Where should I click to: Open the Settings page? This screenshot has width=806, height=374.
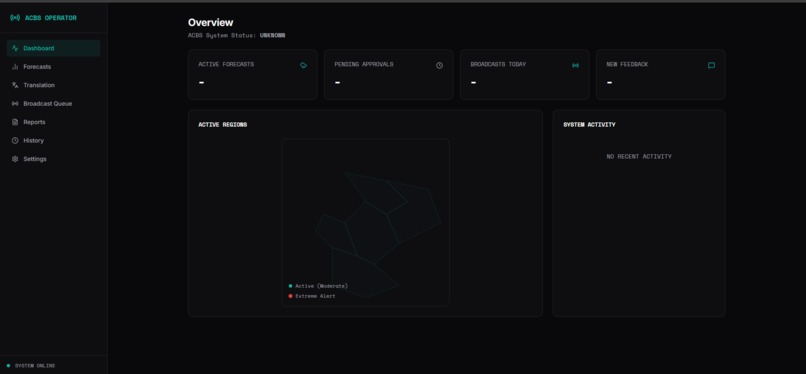click(x=53, y=159)
